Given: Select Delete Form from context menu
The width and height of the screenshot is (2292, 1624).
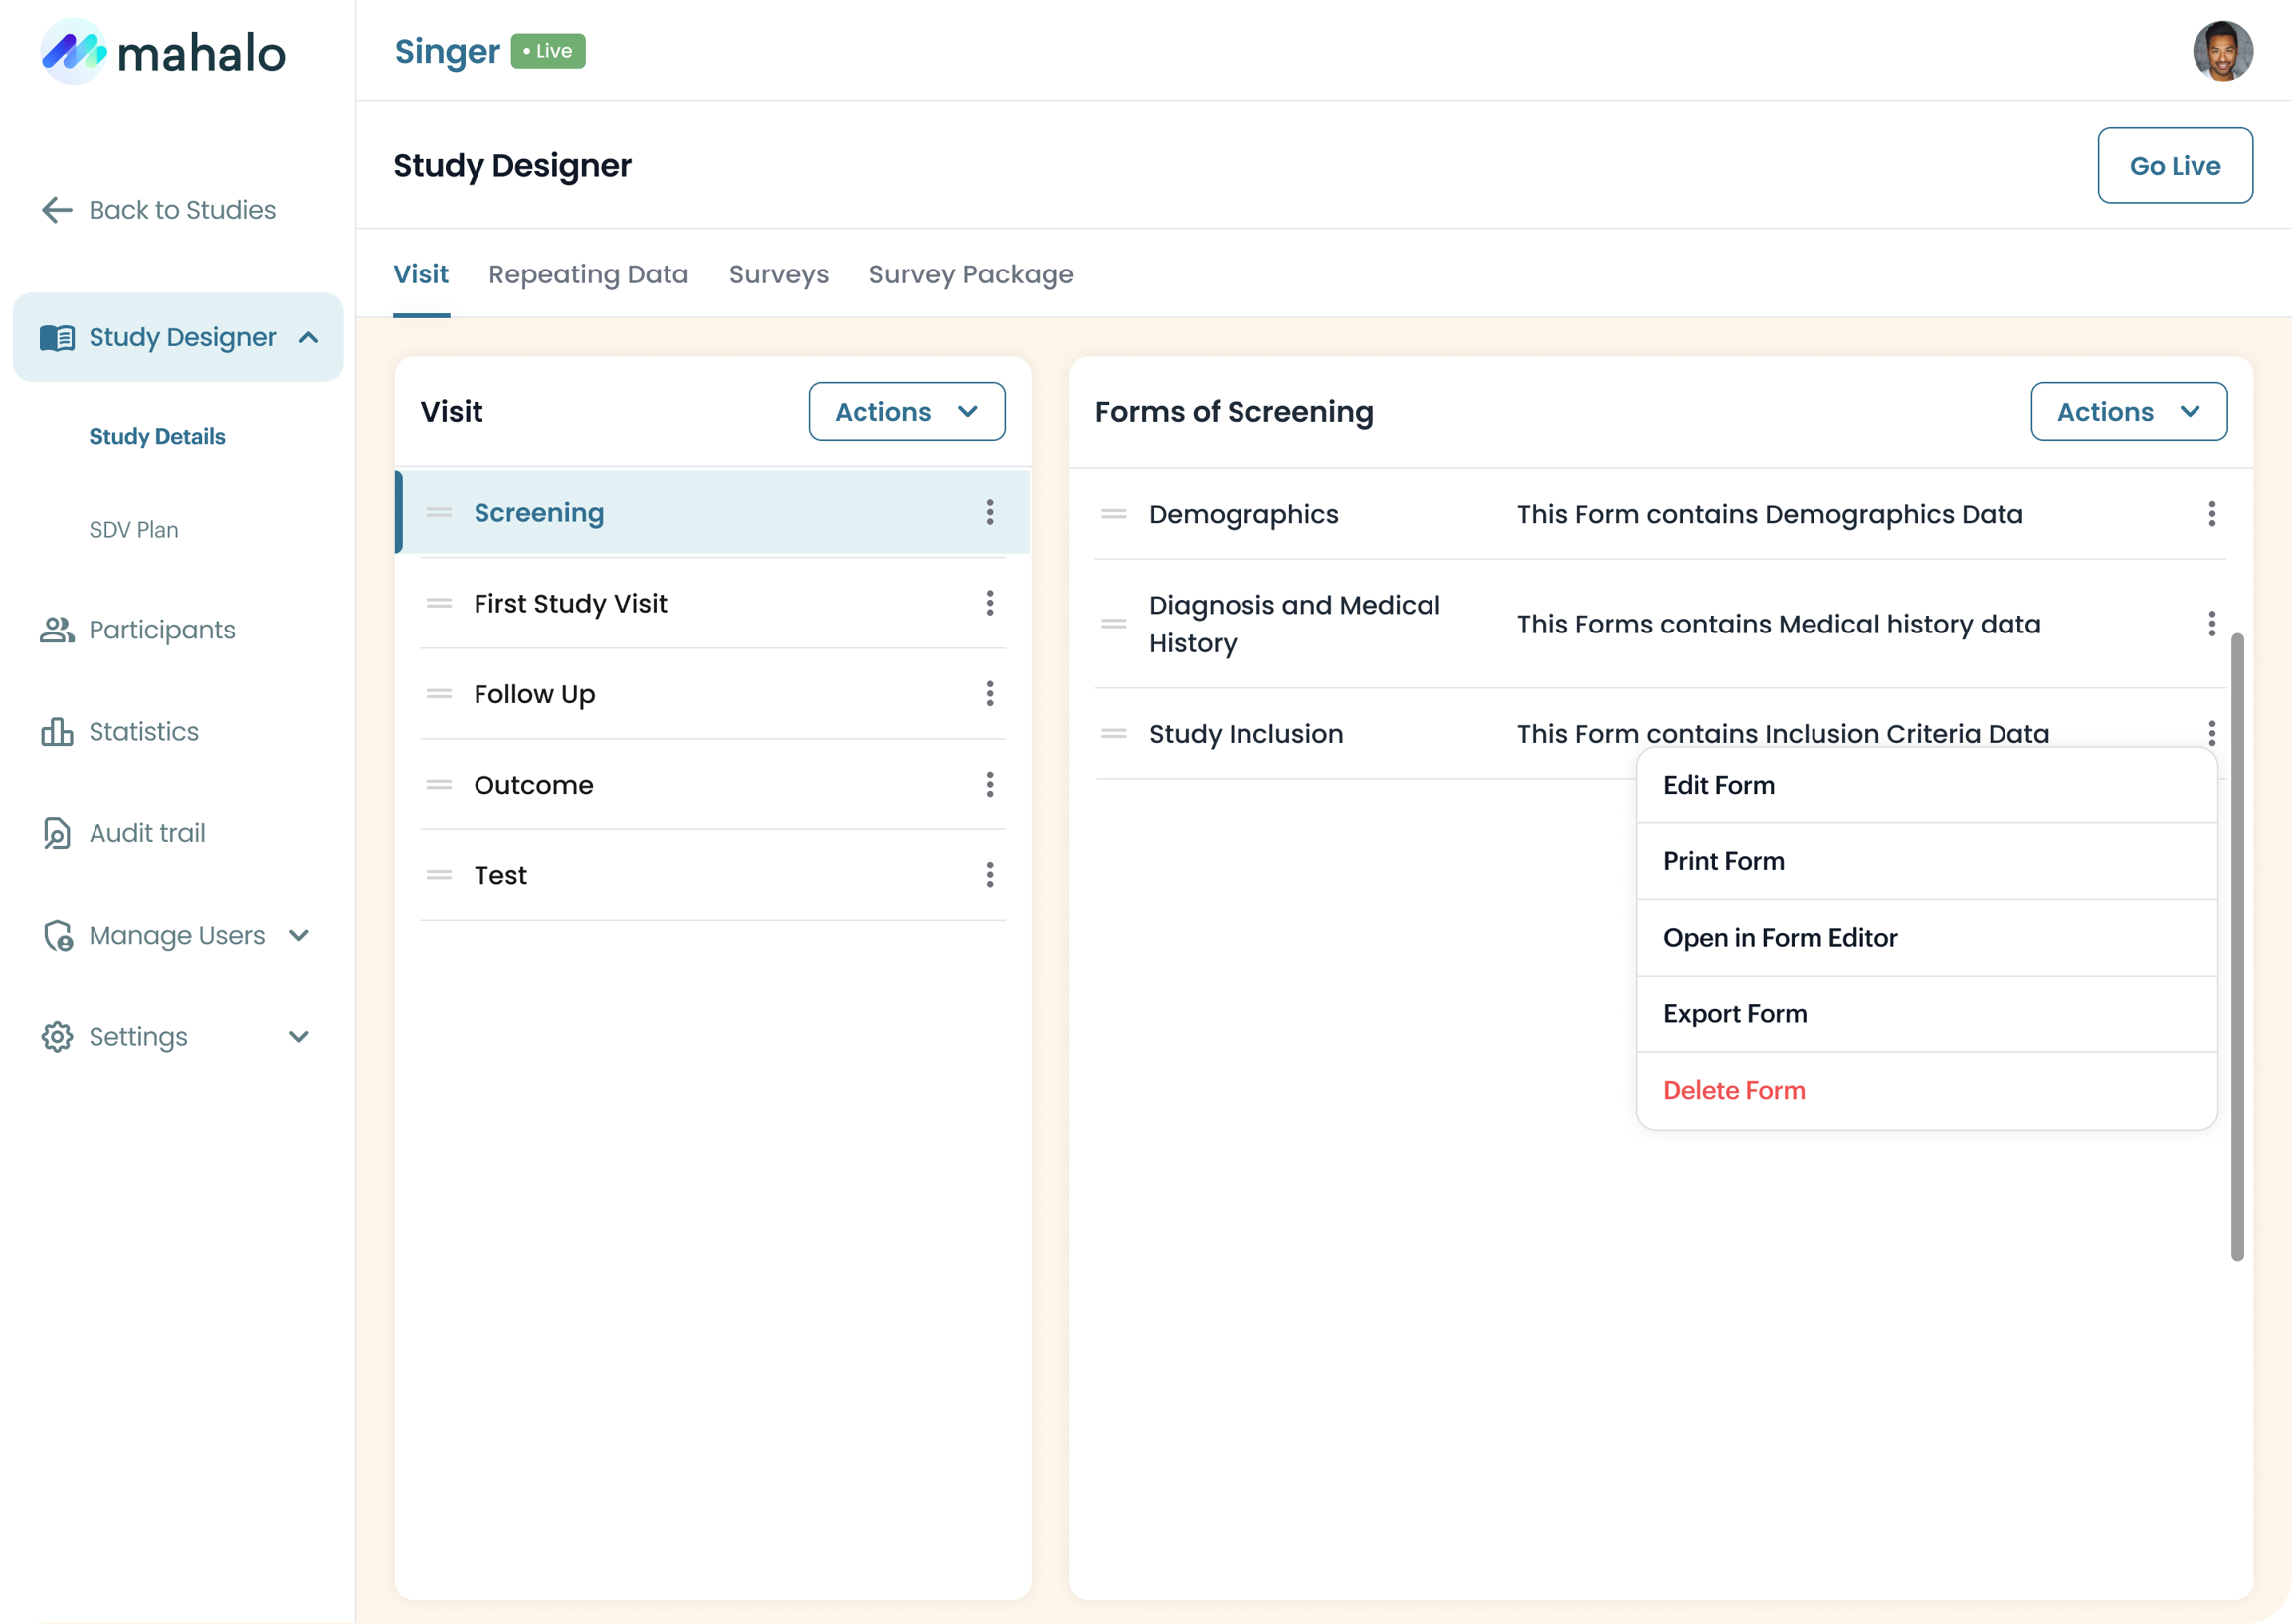Looking at the screenshot, I should 1733,1090.
